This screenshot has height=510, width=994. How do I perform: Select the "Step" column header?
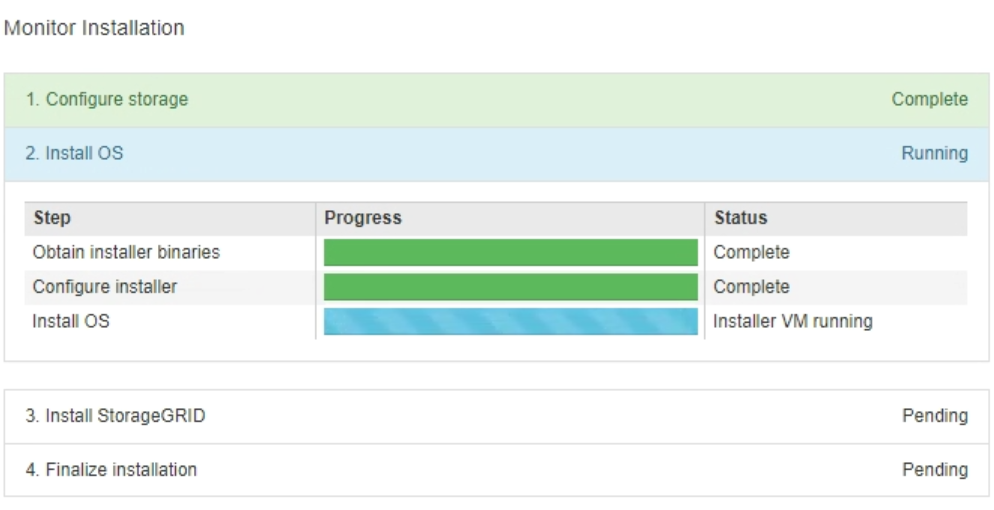pyautogui.click(x=52, y=217)
